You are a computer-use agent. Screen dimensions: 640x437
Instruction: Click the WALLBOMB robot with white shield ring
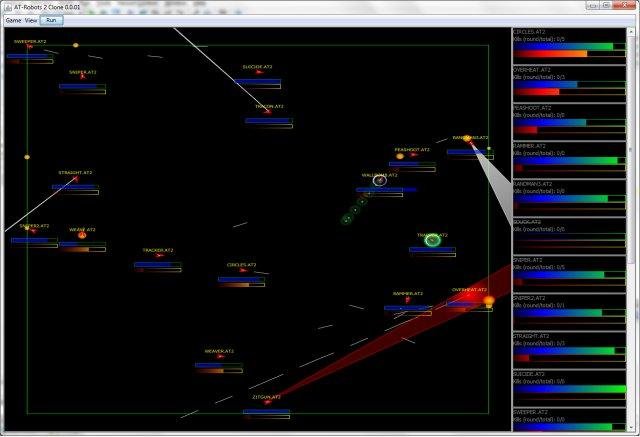[380, 180]
